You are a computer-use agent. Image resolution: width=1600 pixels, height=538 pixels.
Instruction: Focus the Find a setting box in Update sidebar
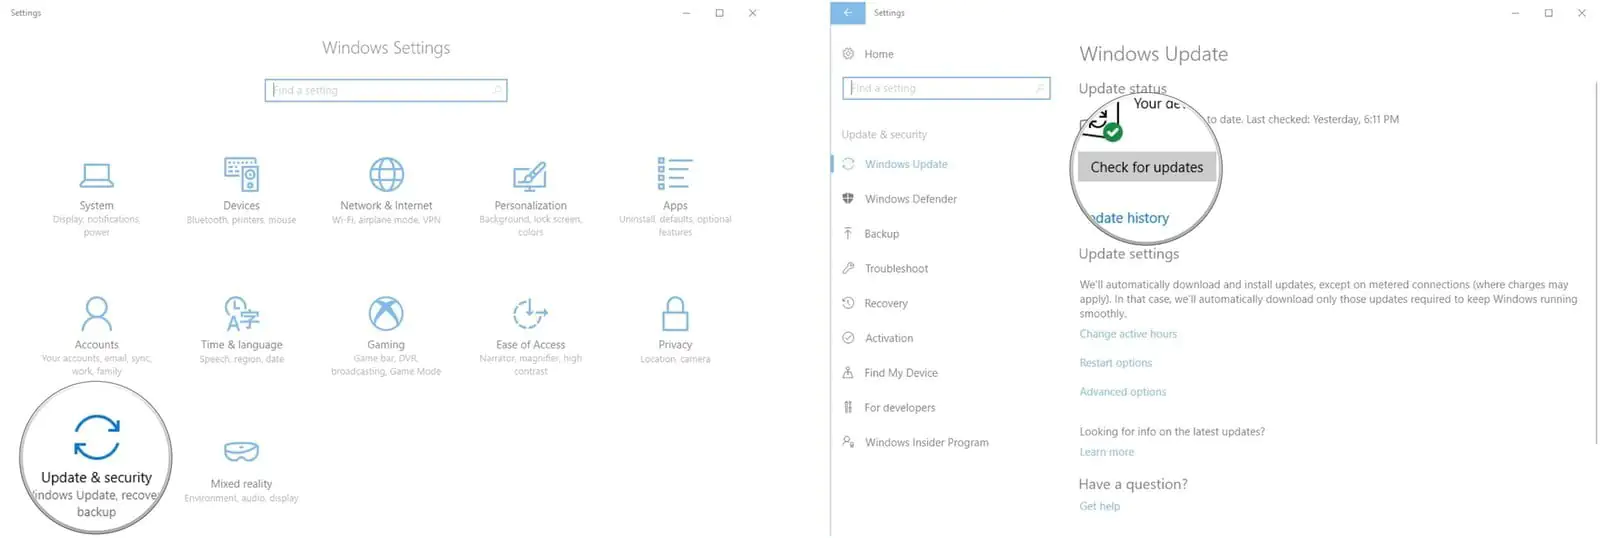[x=946, y=88]
